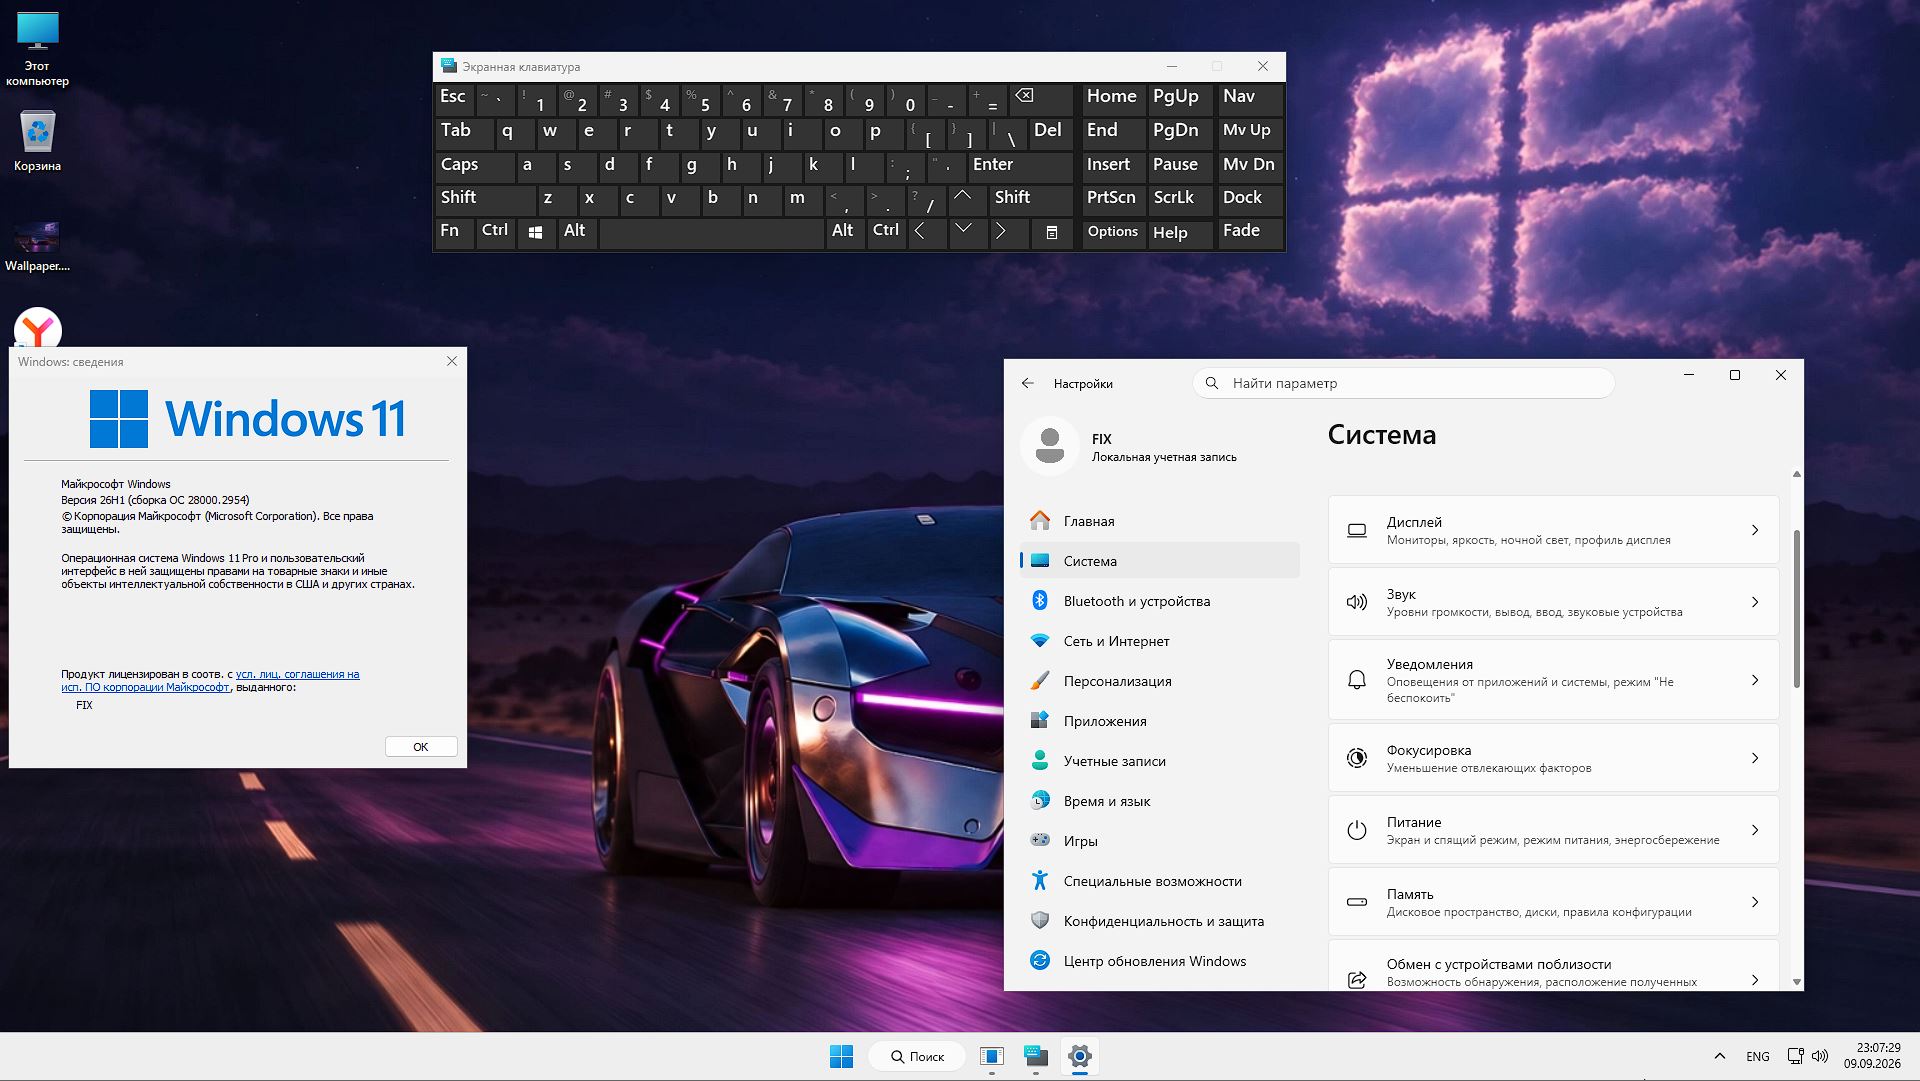Viewport: 1920px width, 1081px height.
Task: Open Персонализация section
Action: click(1160, 681)
